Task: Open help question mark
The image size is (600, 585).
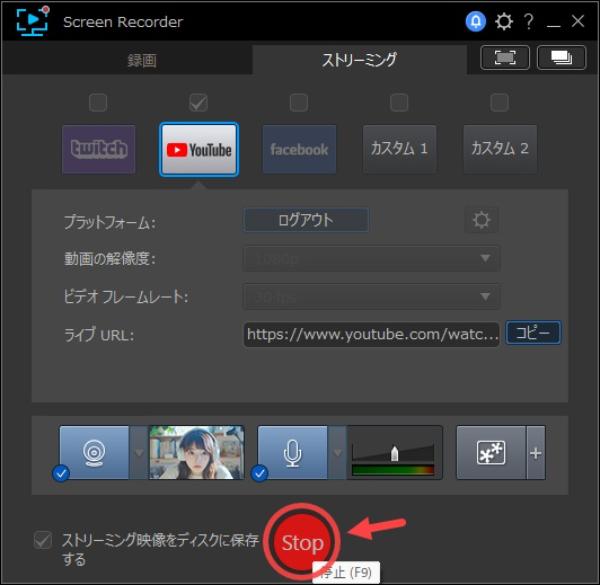Action: click(529, 21)
